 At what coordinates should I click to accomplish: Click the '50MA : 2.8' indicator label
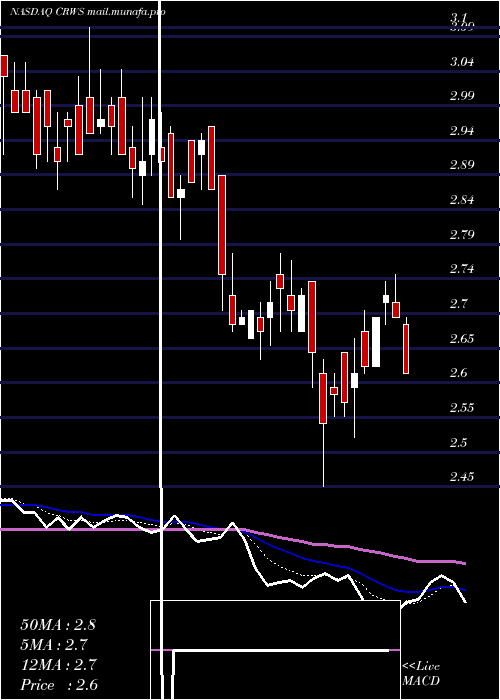pyautogui.click(x=58, y=625)
